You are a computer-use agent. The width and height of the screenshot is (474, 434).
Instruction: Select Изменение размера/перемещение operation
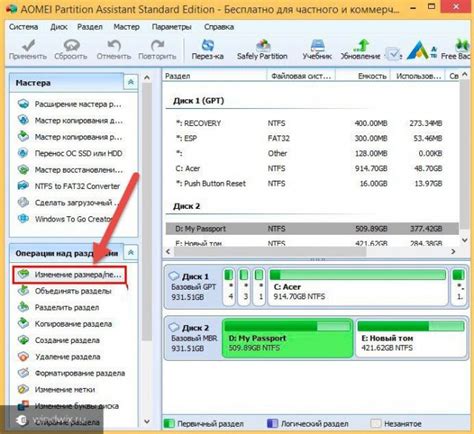pos(70,275)
